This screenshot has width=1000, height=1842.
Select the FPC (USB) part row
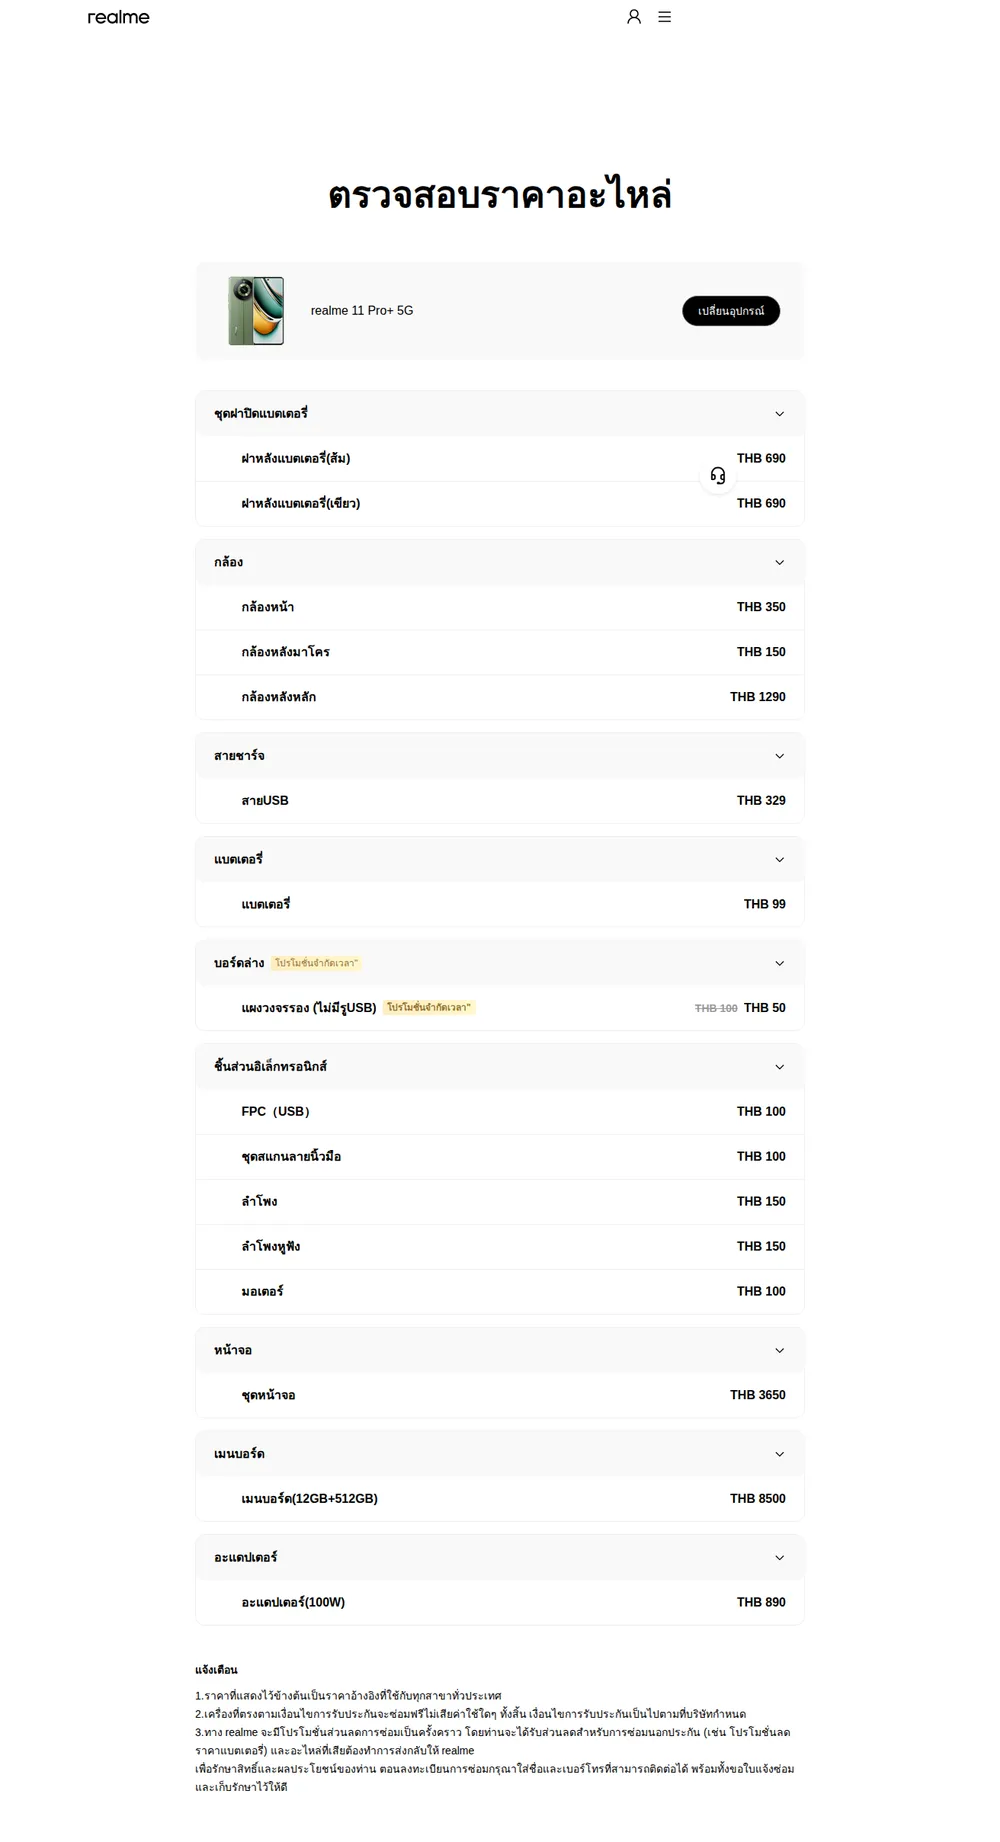point(500,1112)
